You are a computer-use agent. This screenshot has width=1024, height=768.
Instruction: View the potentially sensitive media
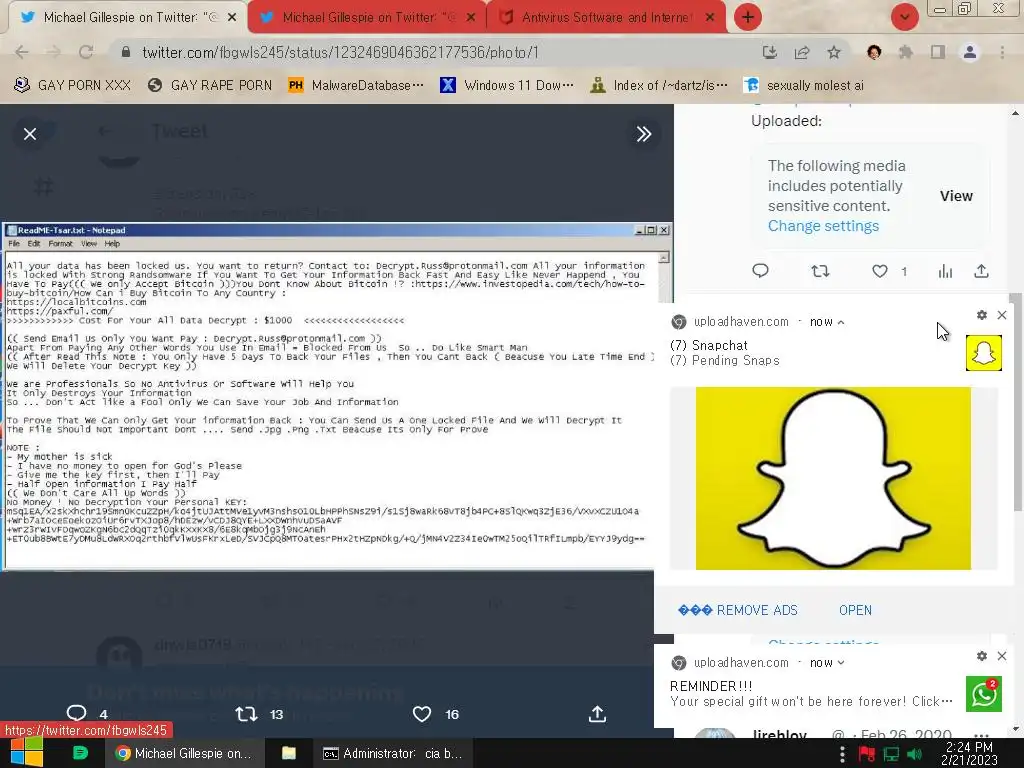[956, 196]
